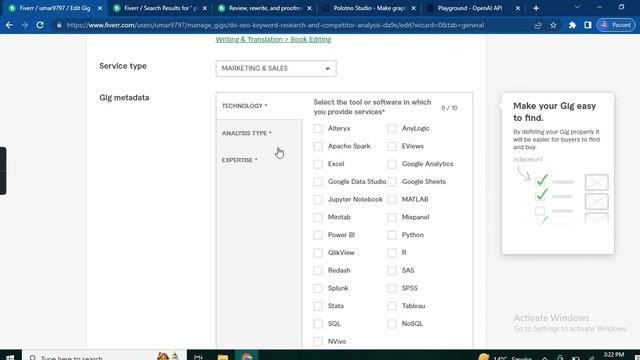The image size is (640, 360).
Task: Tick the Stata checkbox
Action: 318,306
